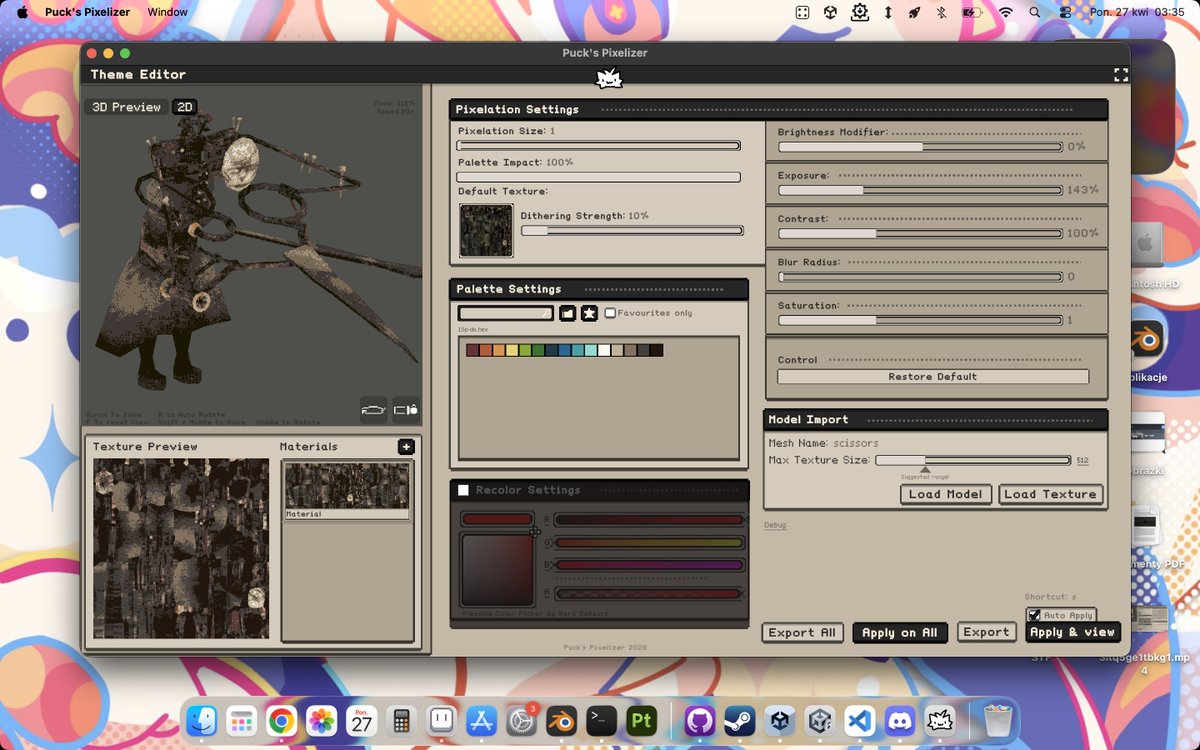Open Discord from the Dock
Viewport: 1200px width, 750px height.
900,720
